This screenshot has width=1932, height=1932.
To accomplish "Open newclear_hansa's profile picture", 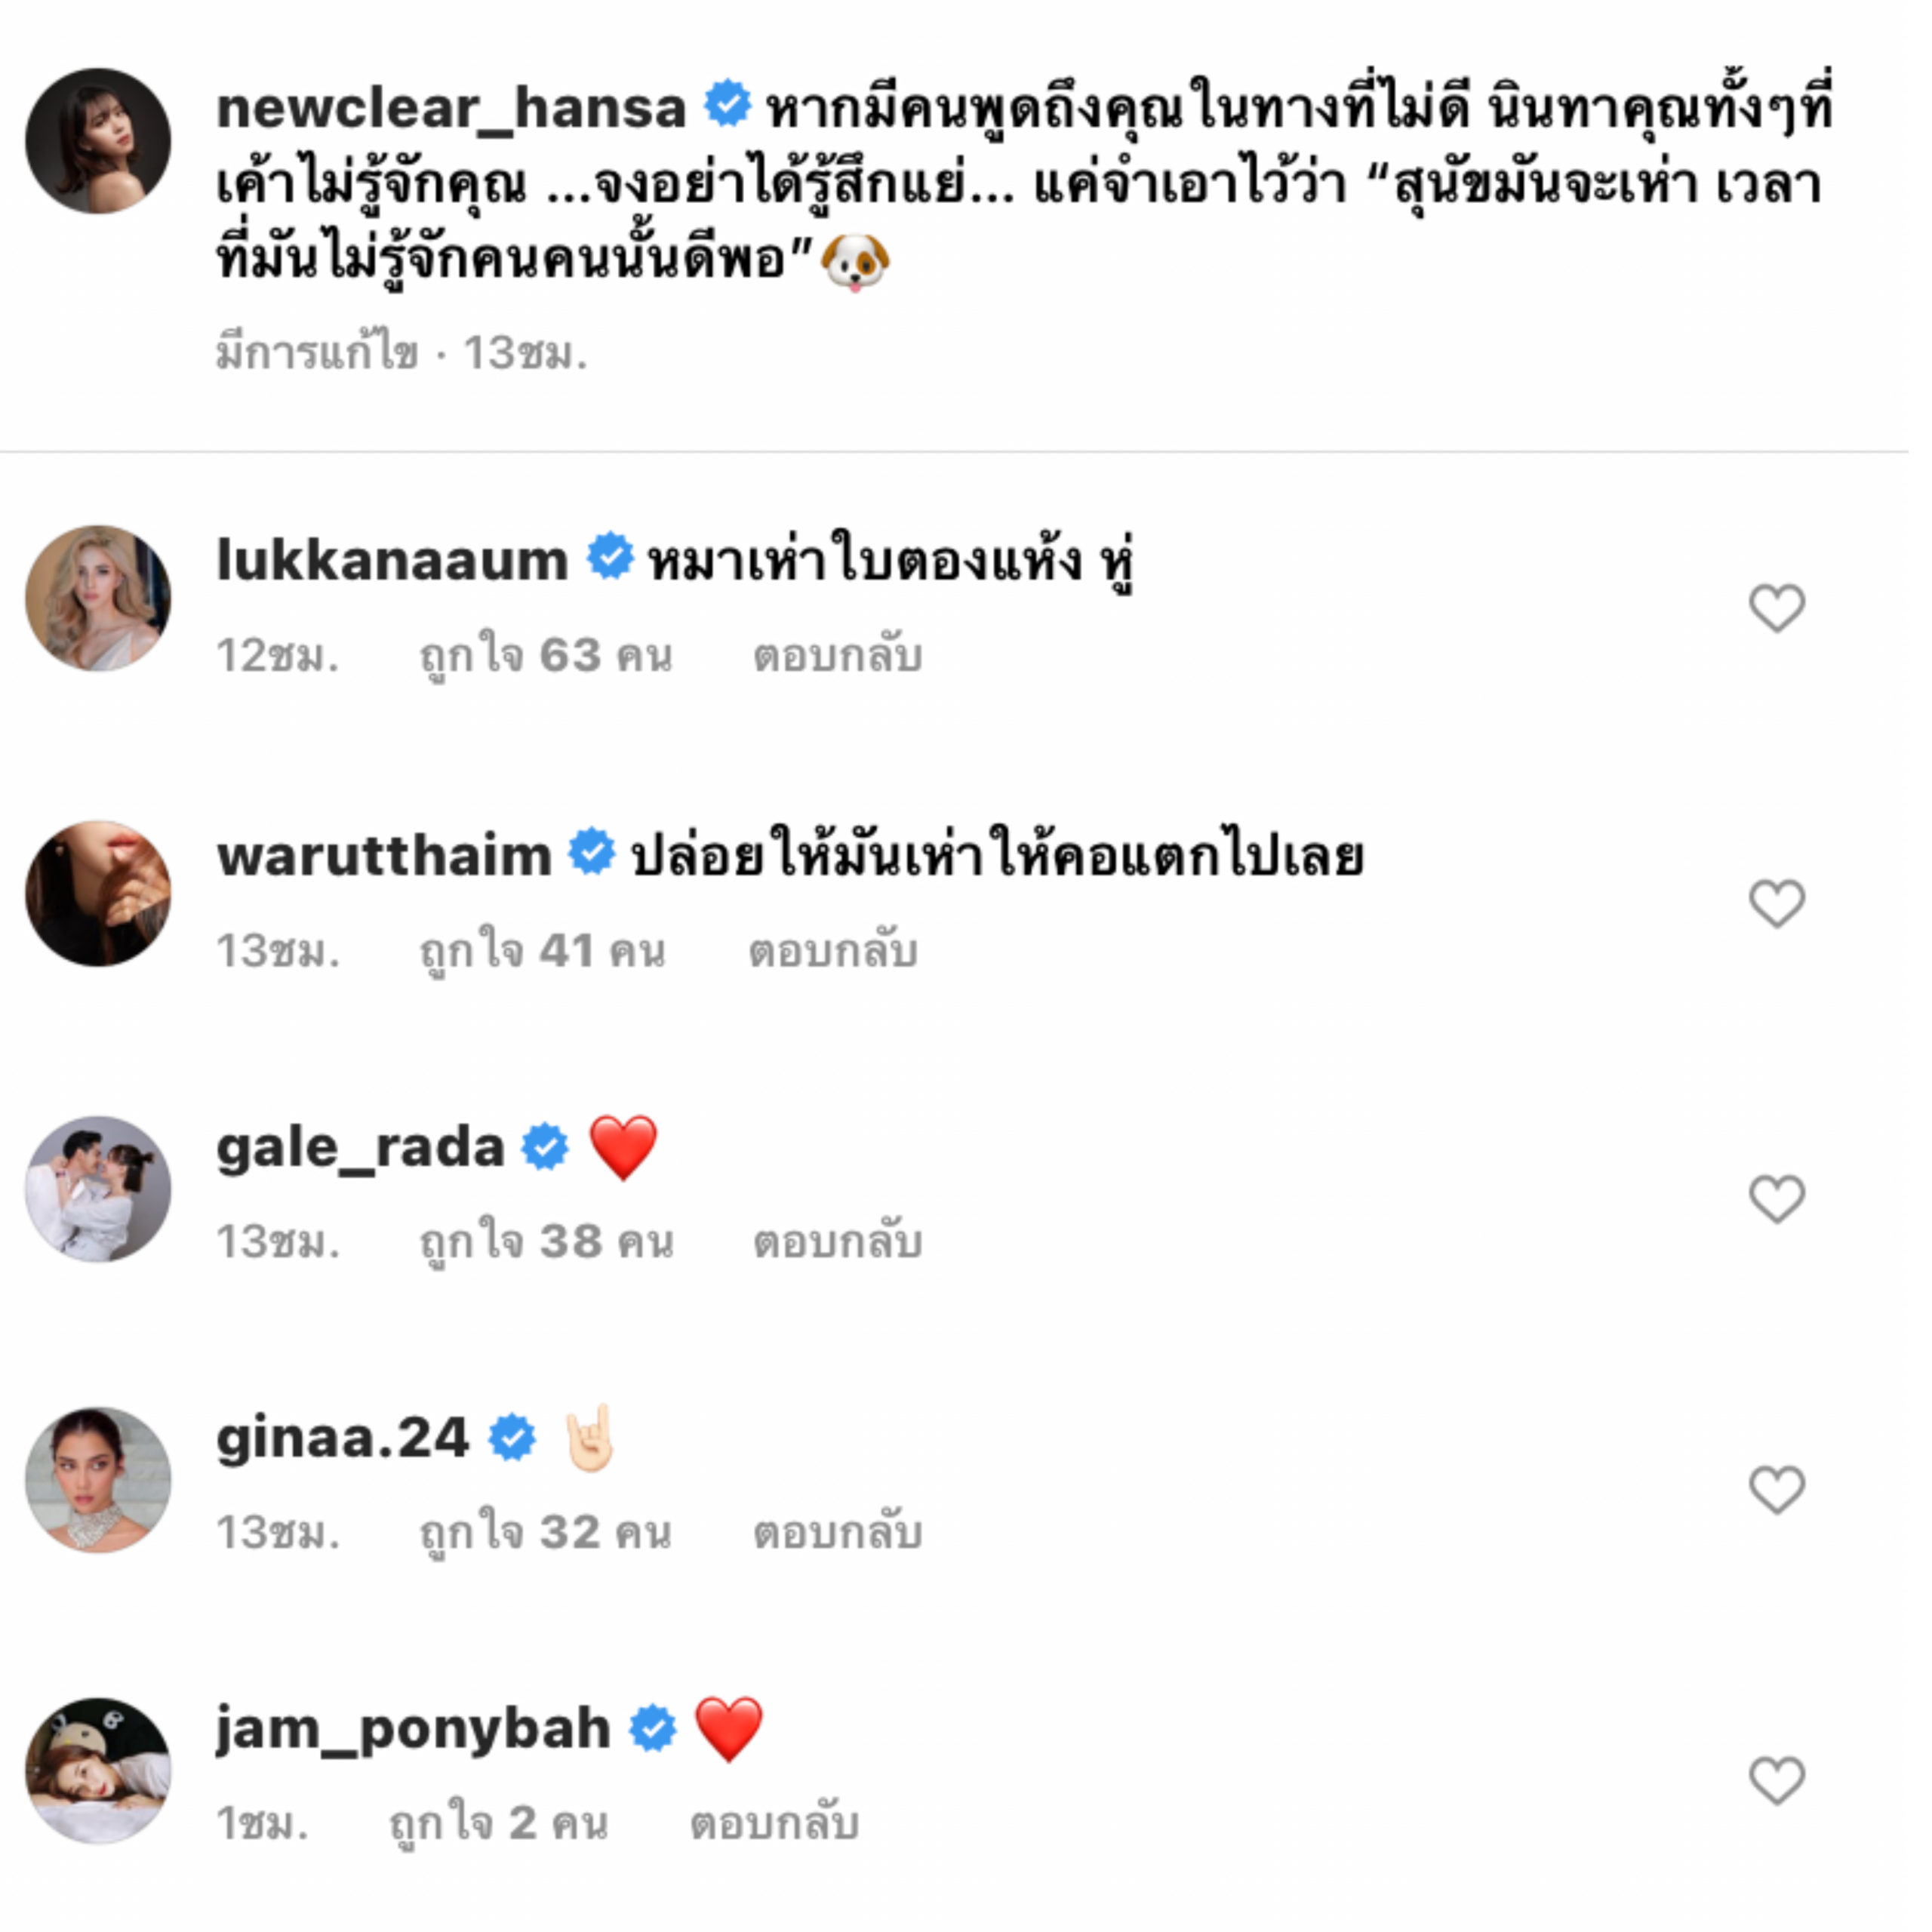I will [99, 142].
